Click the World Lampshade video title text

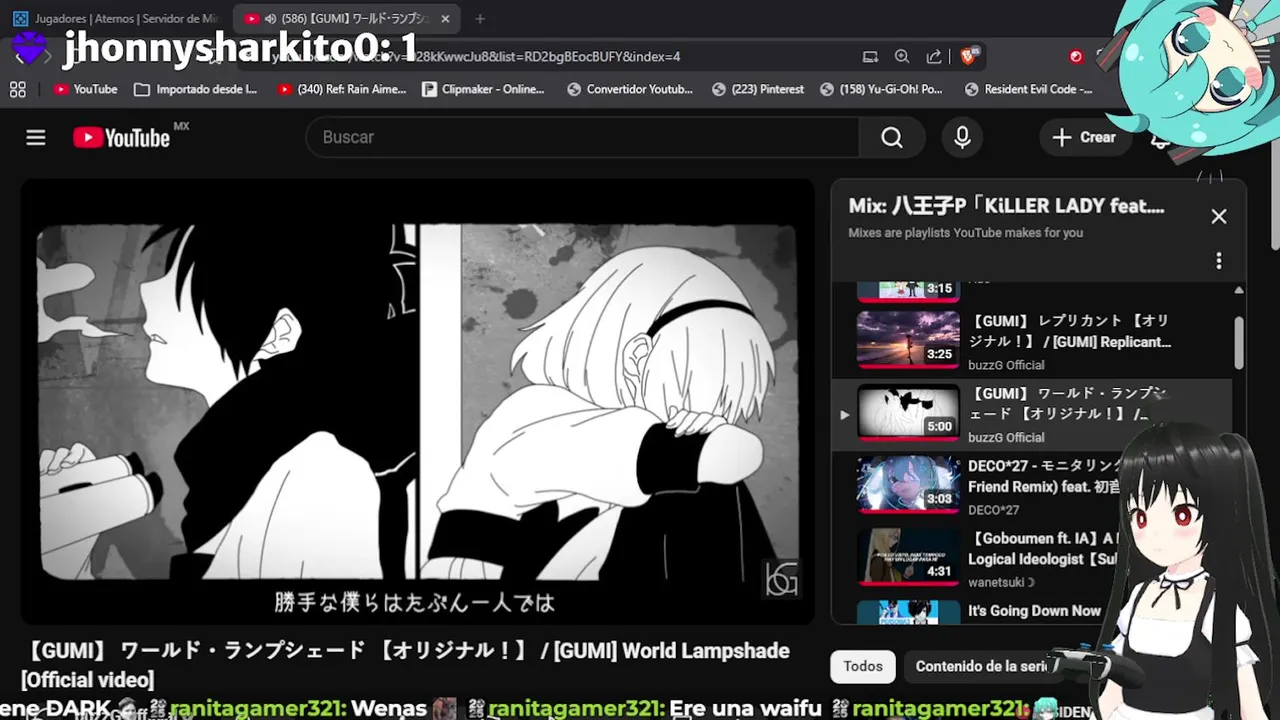tap(405, 665)
